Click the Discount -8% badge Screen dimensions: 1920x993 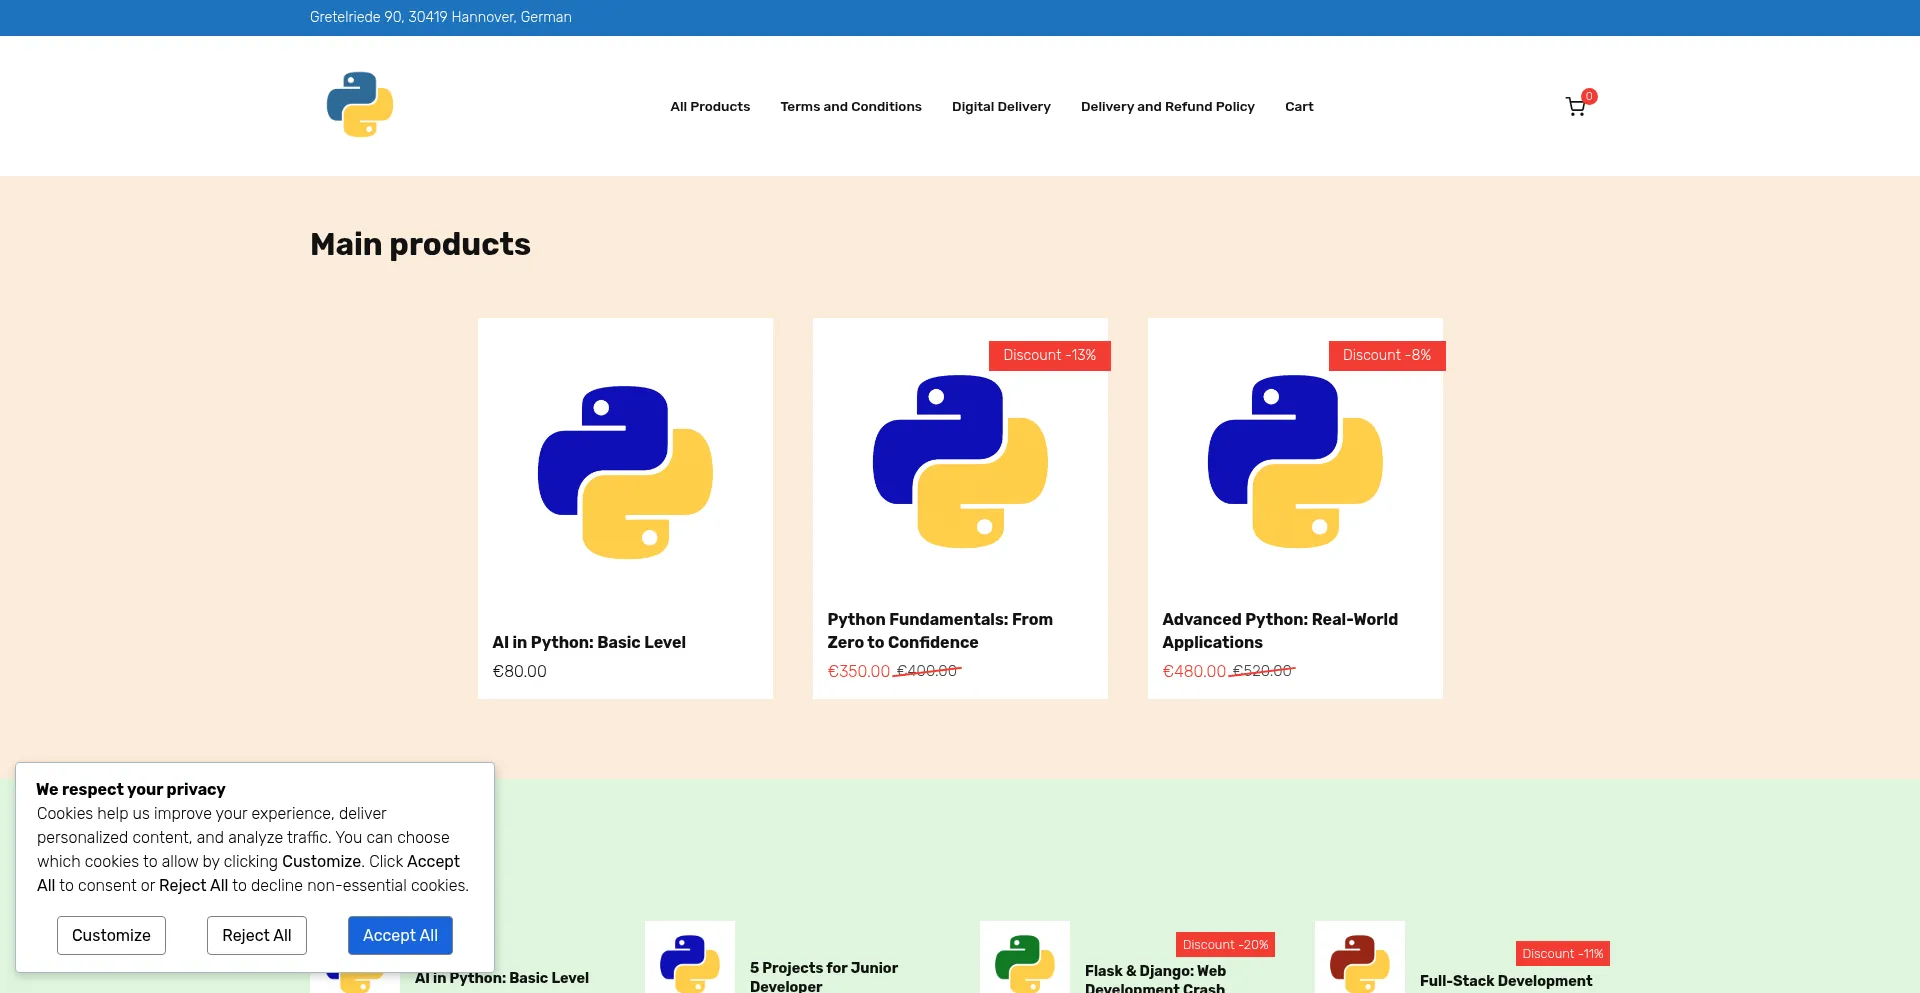click(1386, 355)
